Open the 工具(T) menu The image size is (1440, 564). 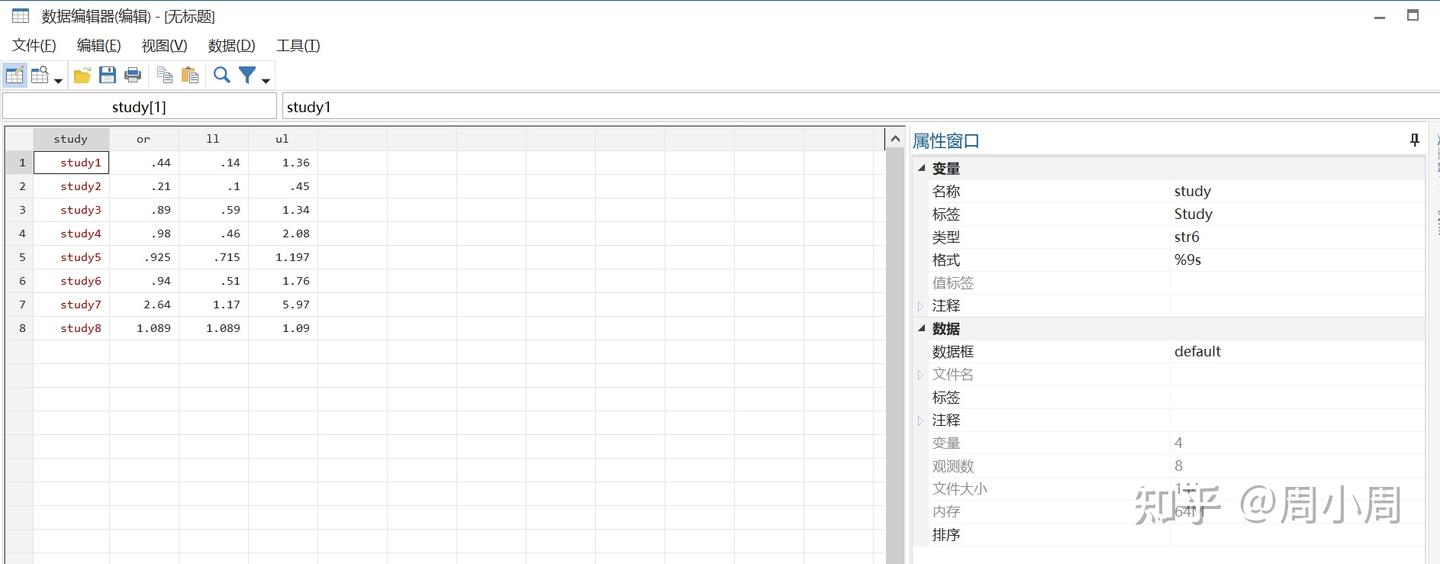tap(298, 45)
